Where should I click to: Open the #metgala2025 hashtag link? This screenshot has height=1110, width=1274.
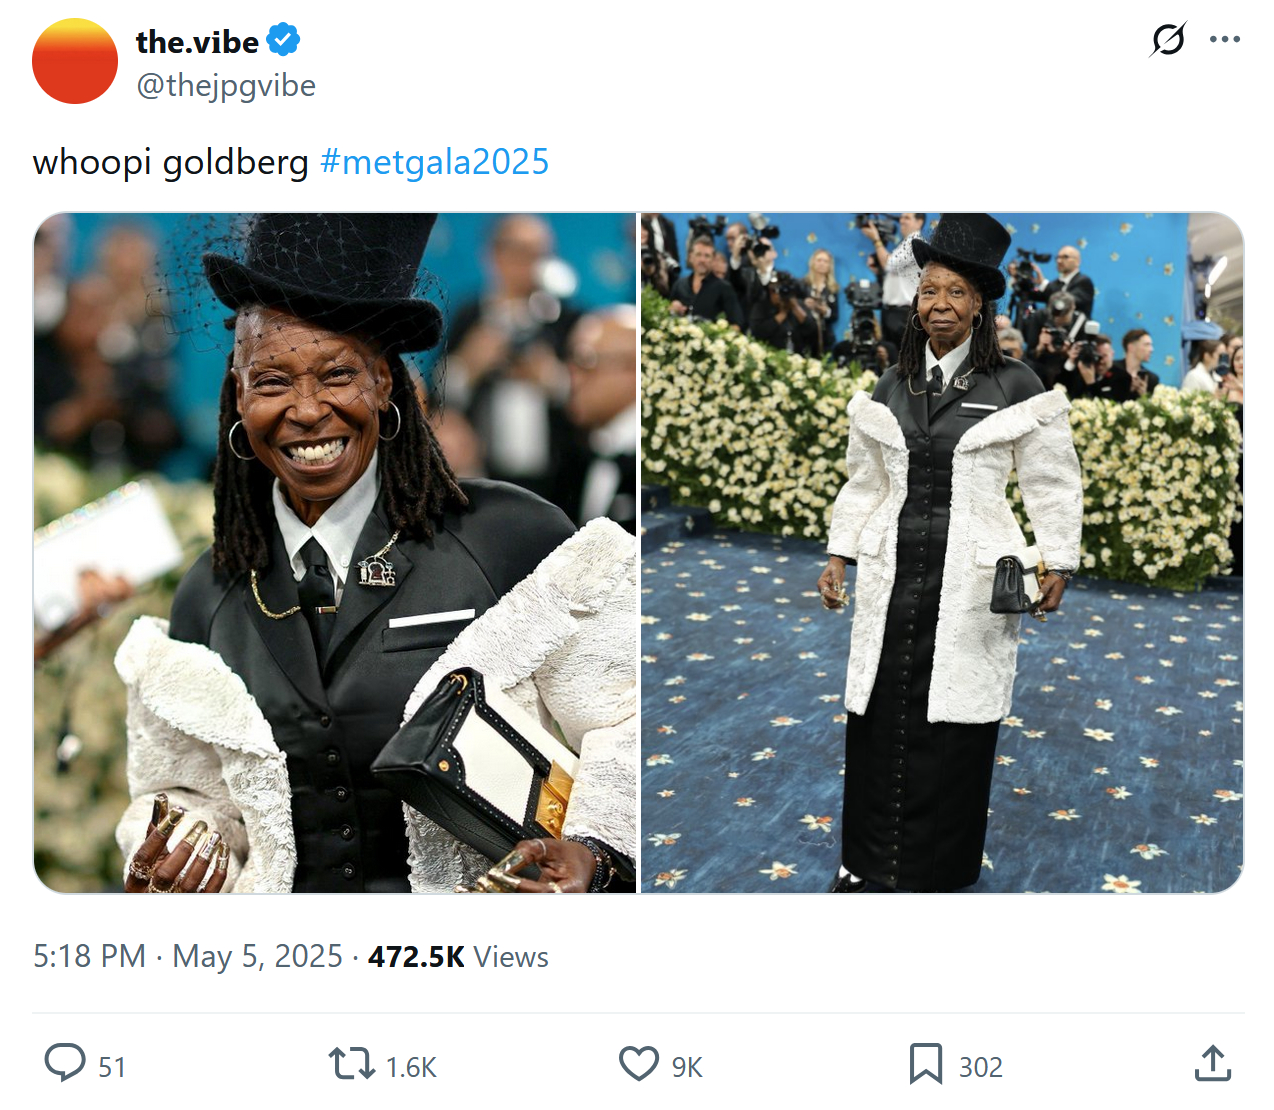[435, 162]
